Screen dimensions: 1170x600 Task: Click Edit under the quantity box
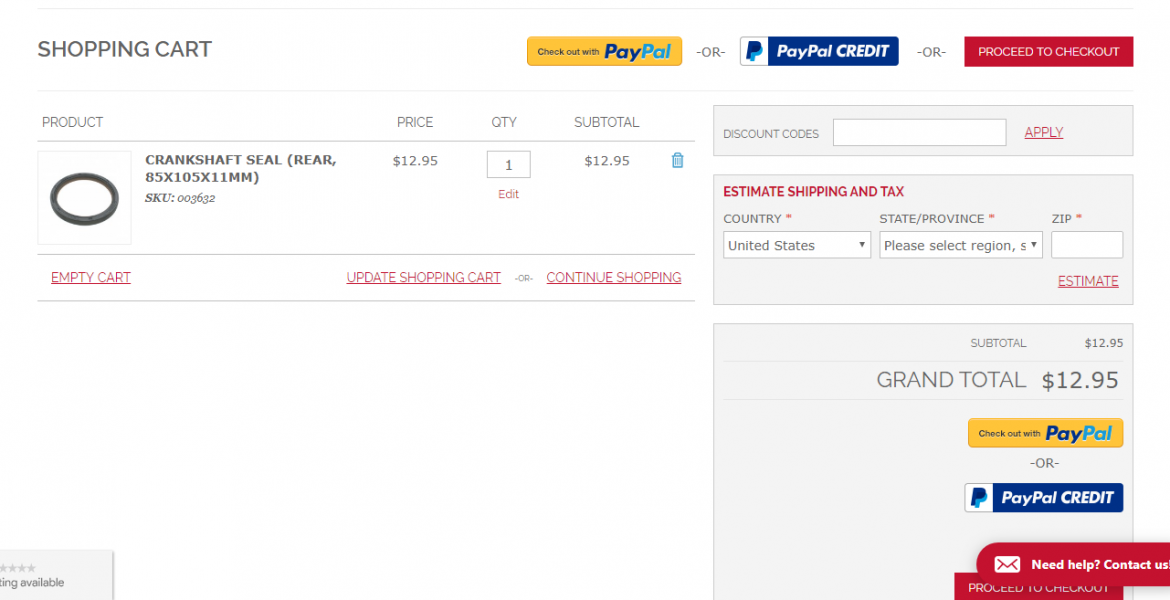click(508, 194)
